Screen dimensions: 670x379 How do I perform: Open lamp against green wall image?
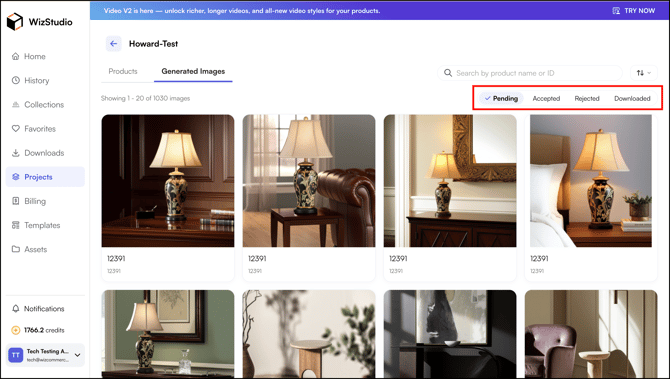tap(168, 334)
